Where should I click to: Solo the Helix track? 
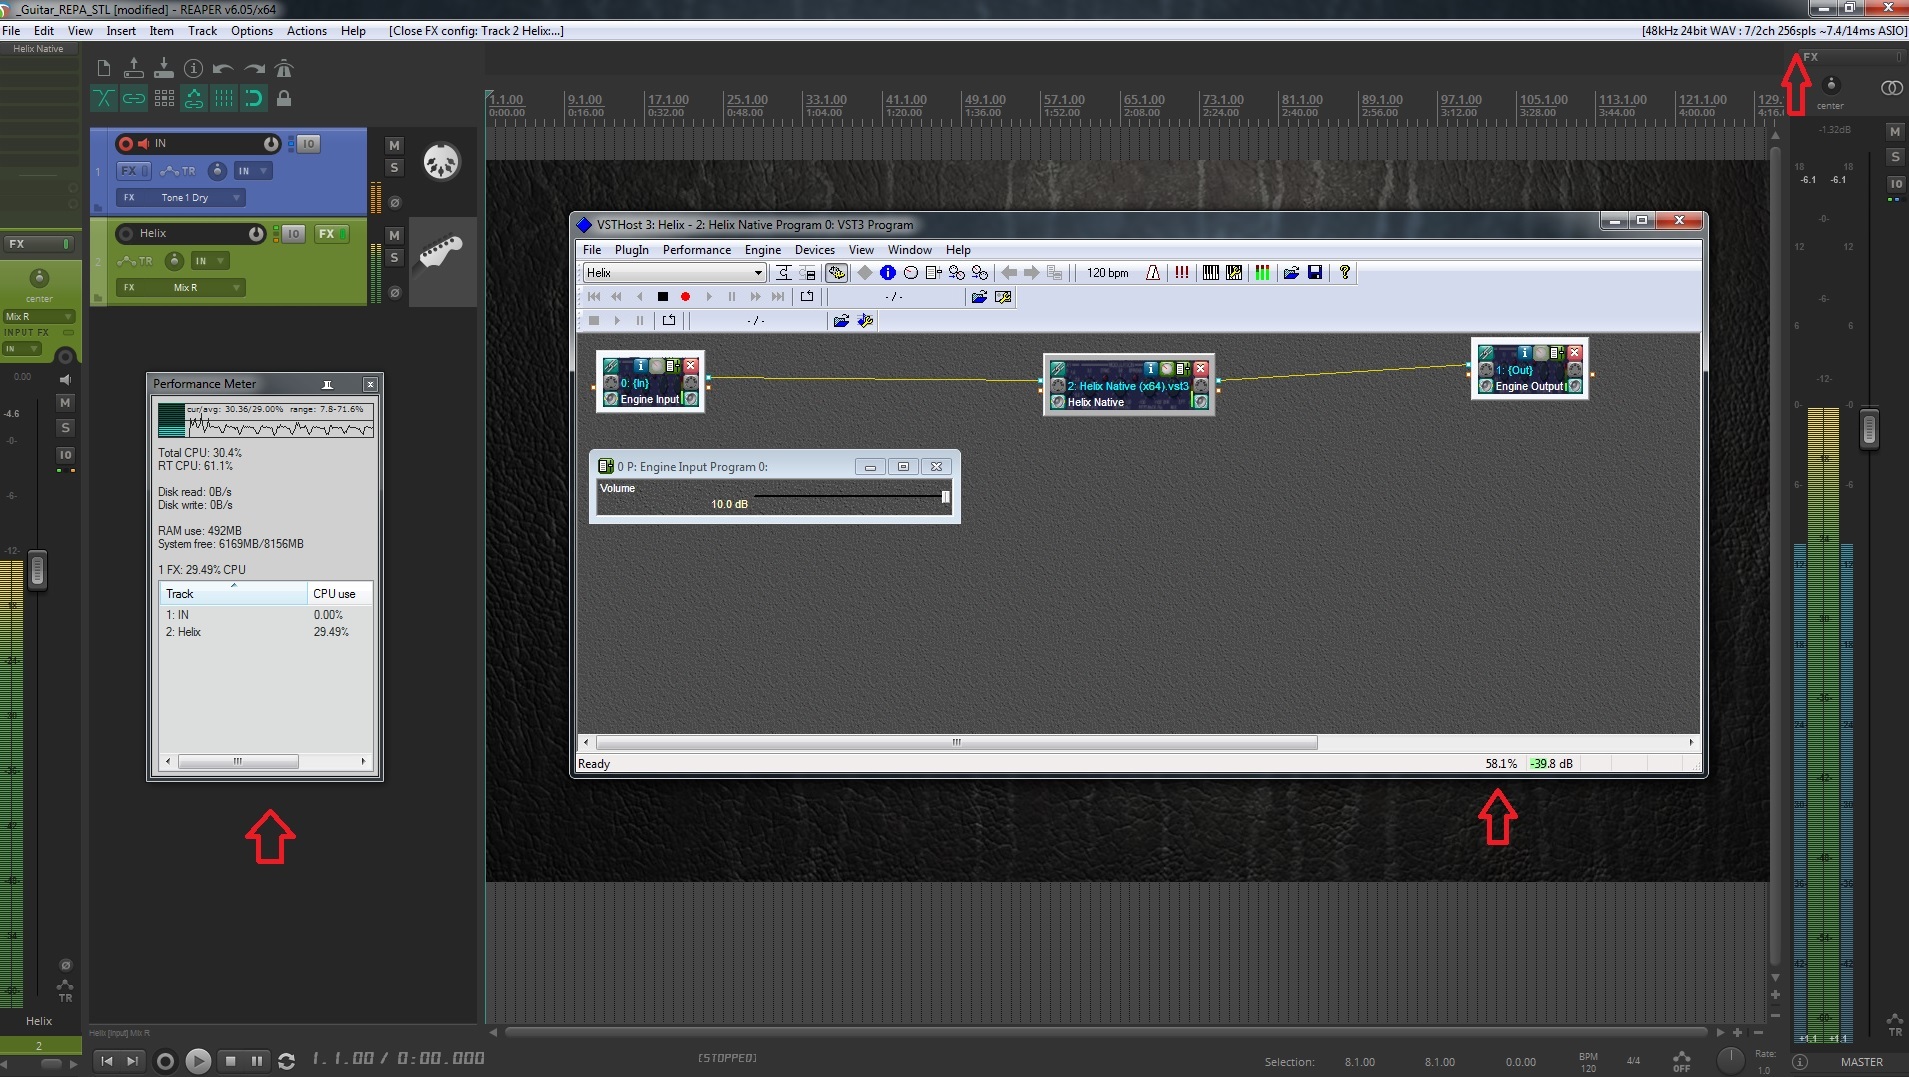click(394, 258)
